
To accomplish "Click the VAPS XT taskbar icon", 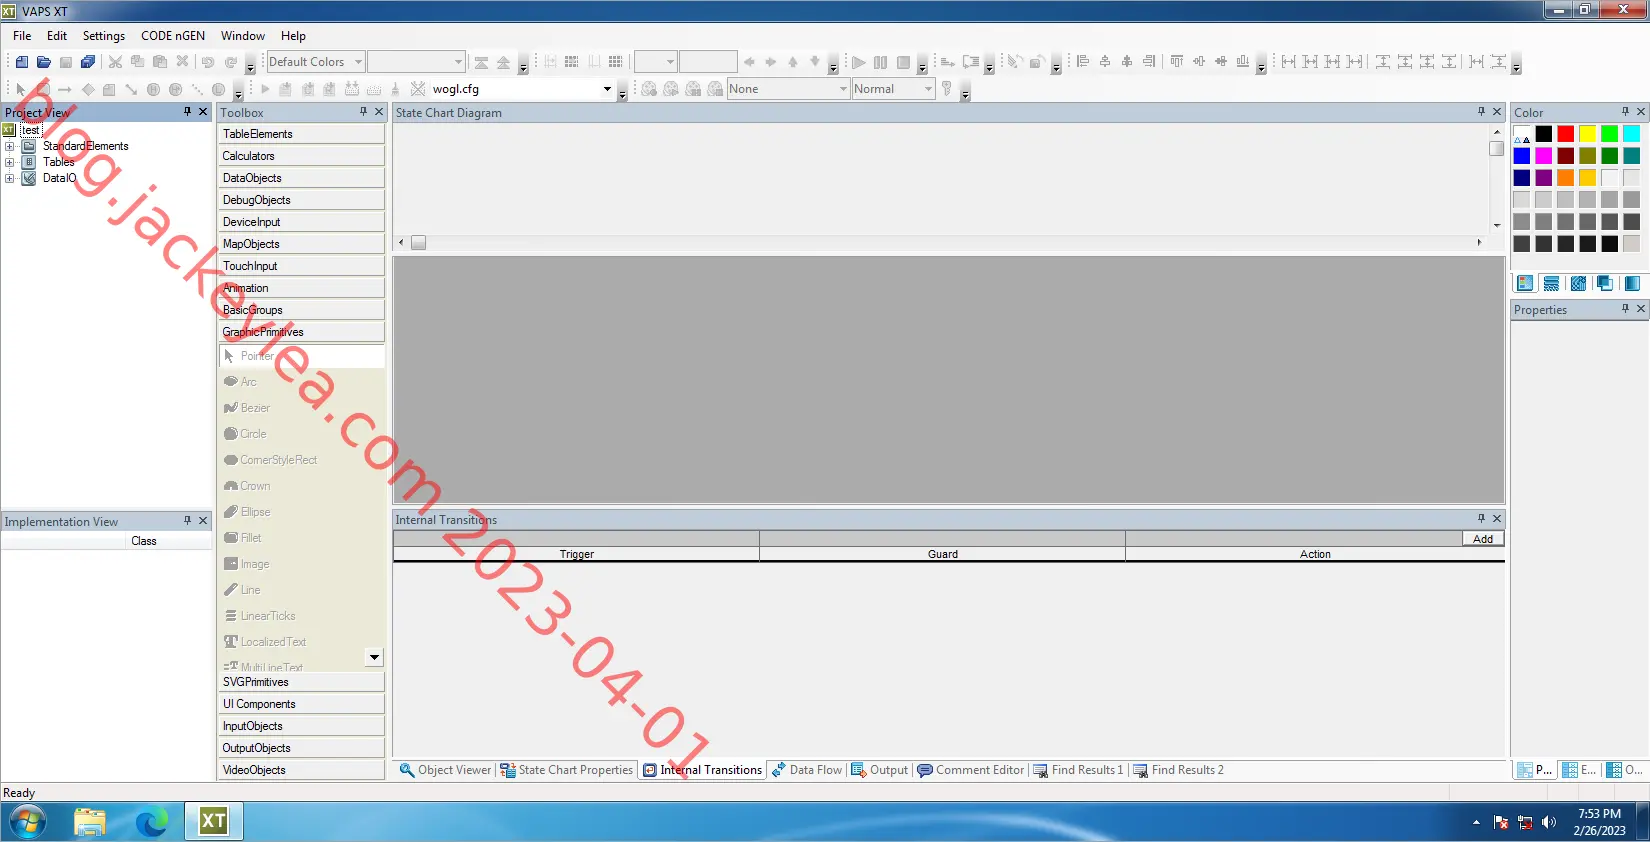I will [x=214, y=822].
